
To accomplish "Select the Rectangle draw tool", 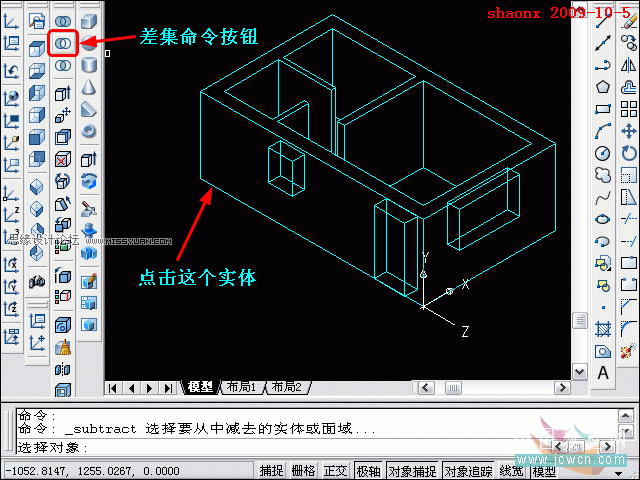I will pos(603,109).
